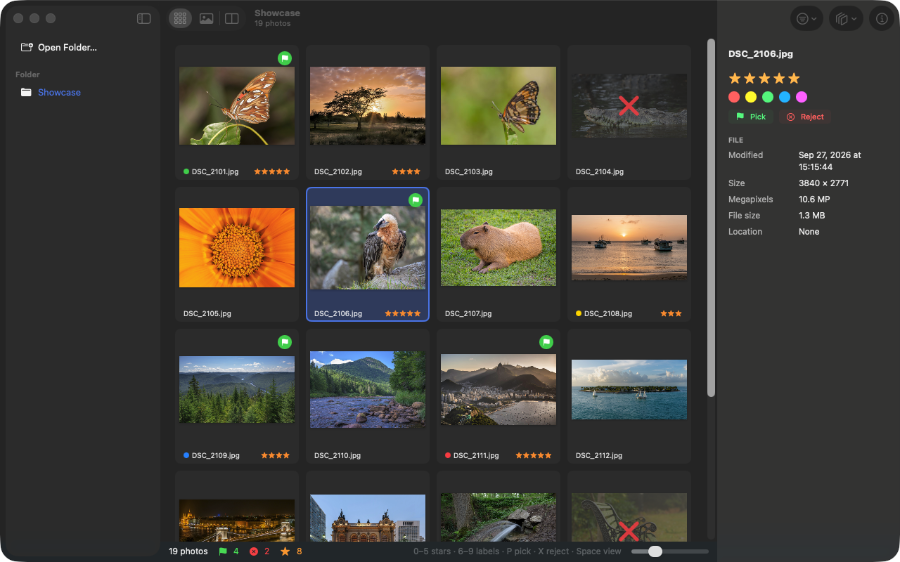This screenshot has height=562, width=900.
Task: Click the Pick button in inspector
Action: [x=751, y=117]
